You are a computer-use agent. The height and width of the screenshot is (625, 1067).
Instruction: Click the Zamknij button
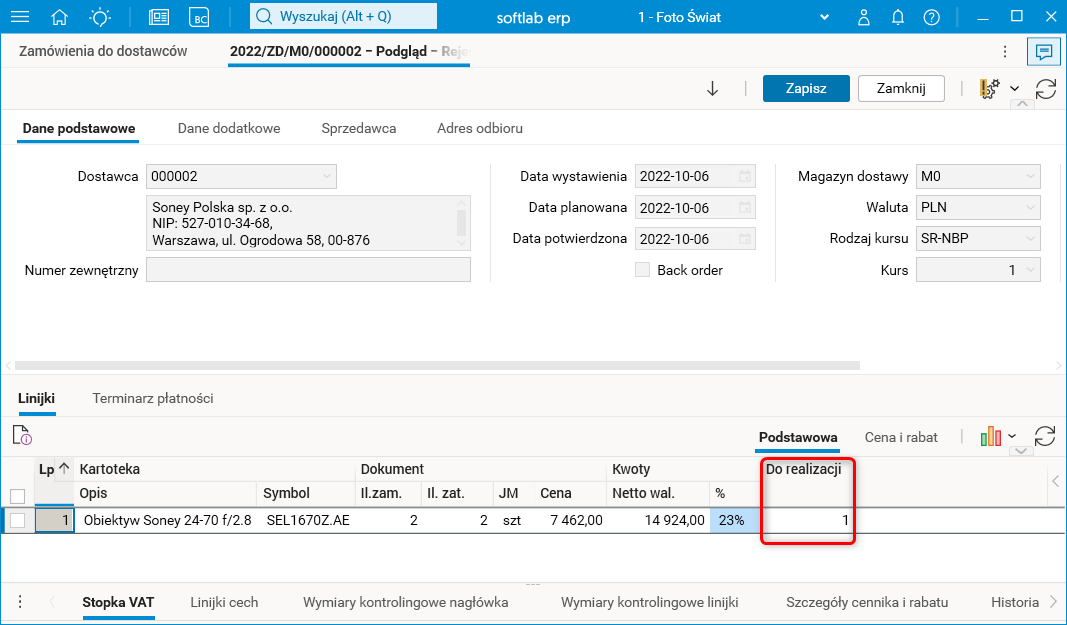click(x=901, y=88)
